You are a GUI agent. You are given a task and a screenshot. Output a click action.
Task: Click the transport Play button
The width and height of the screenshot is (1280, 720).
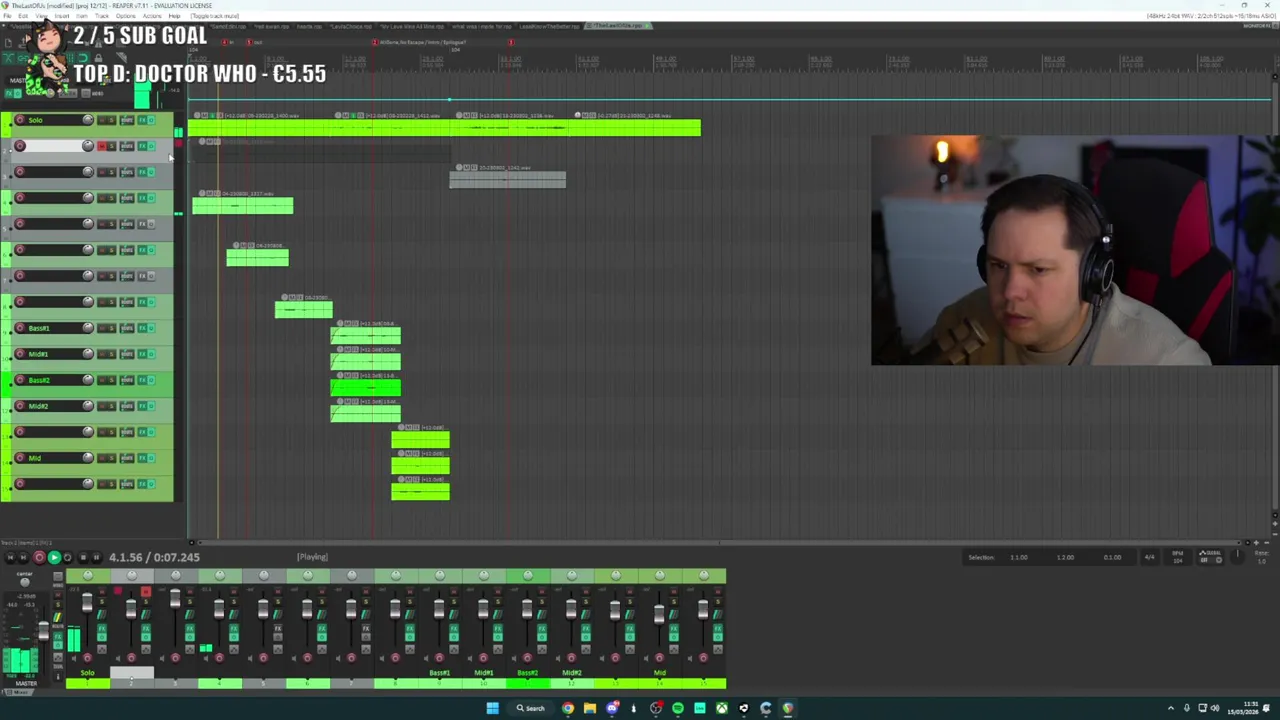(x=54, y=557)
